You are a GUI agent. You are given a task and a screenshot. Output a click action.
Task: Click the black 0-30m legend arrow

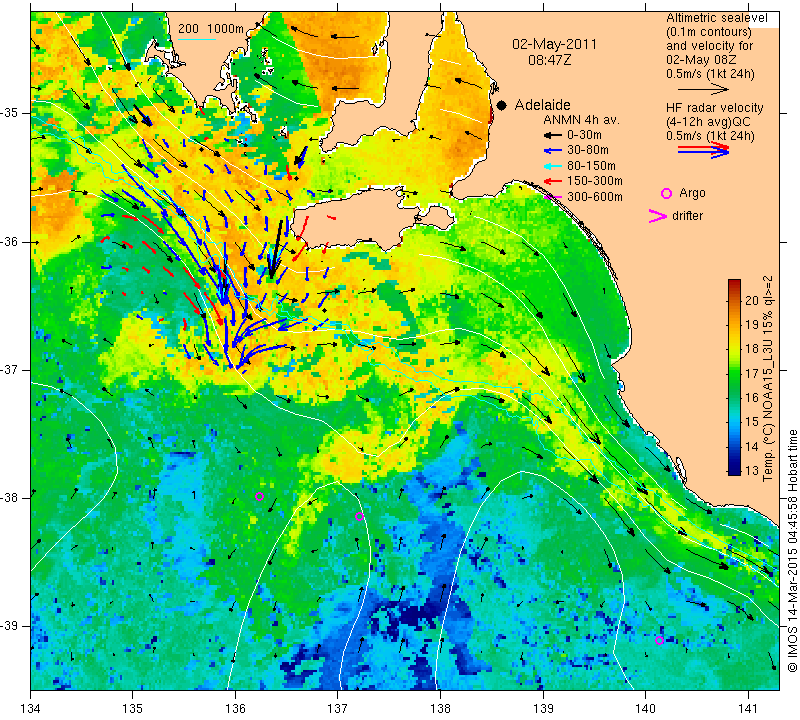click(553, 135)
